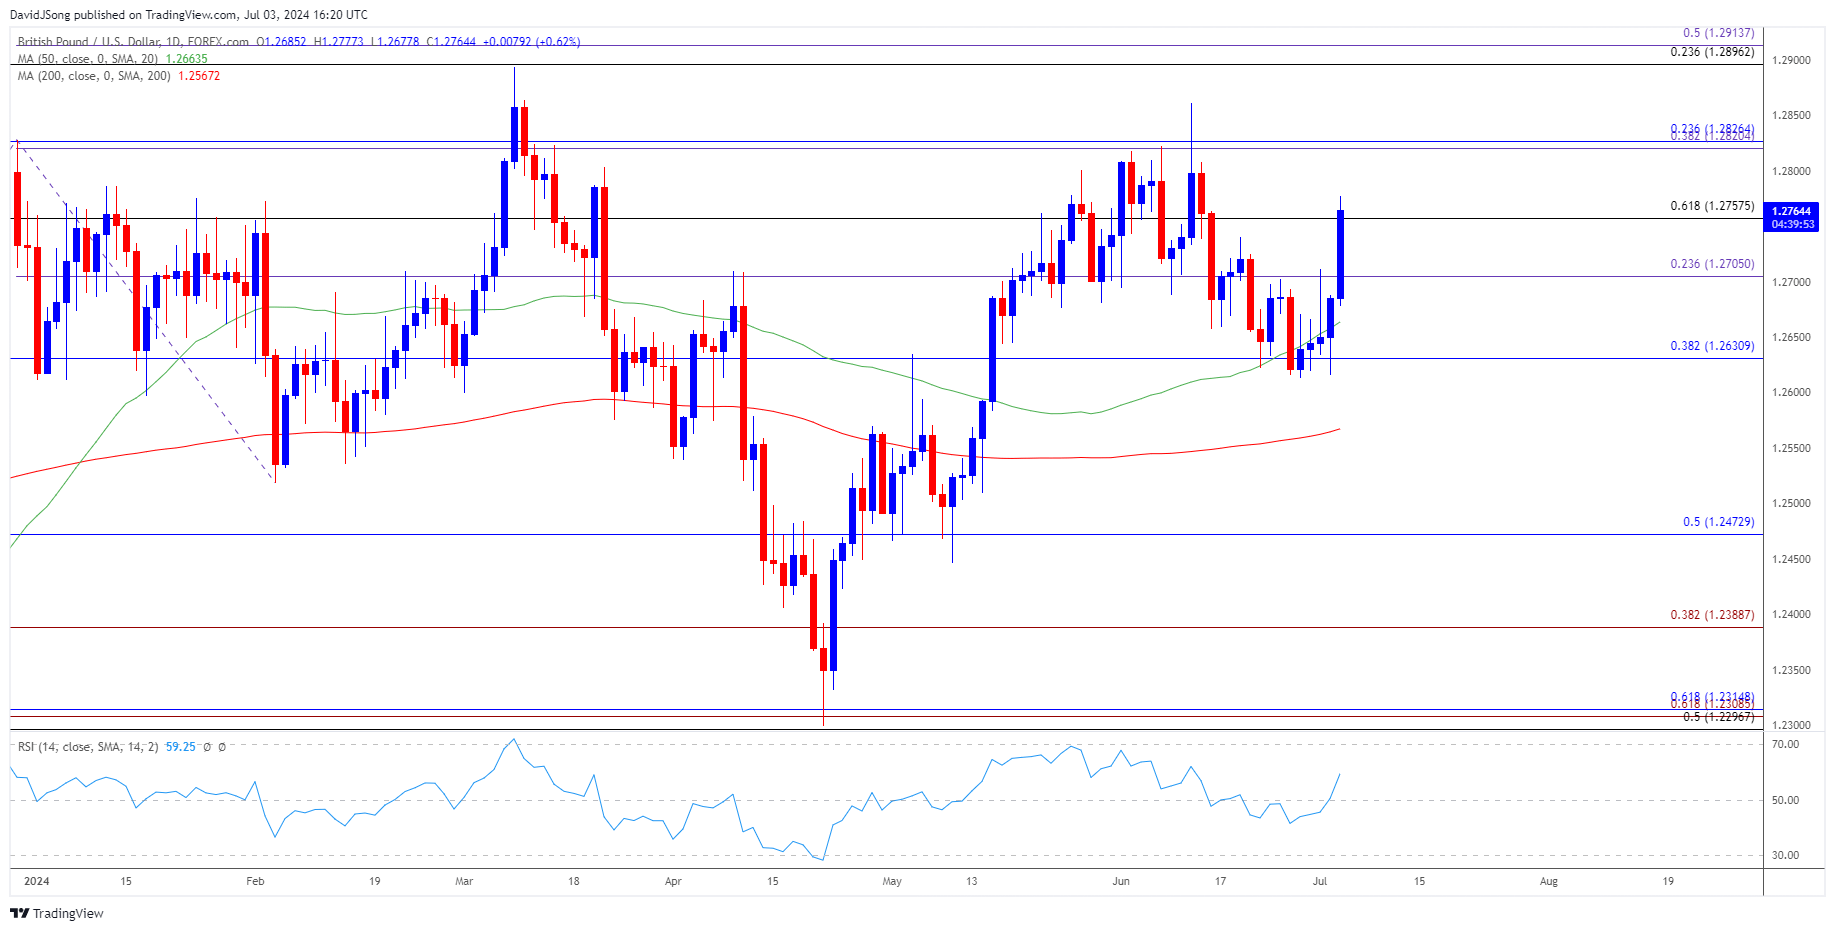
Task: Click the TradingView logo at bottom left
Action: tap(57, 913)
